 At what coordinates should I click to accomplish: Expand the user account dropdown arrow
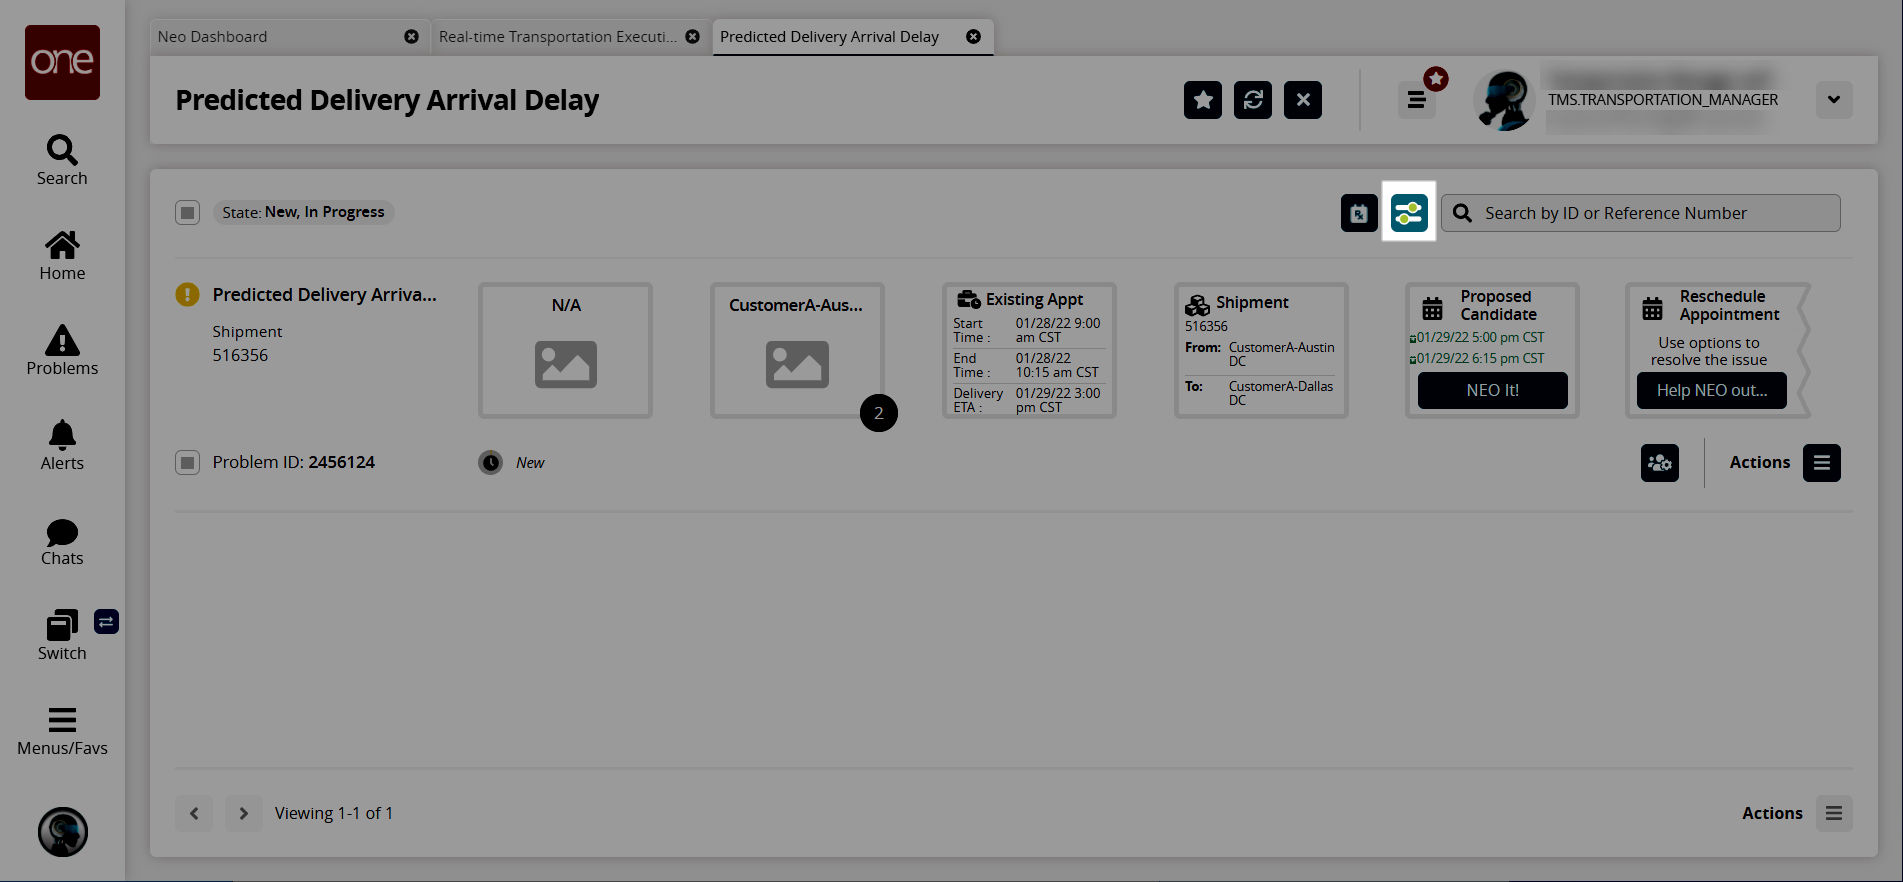point(1834,100)
